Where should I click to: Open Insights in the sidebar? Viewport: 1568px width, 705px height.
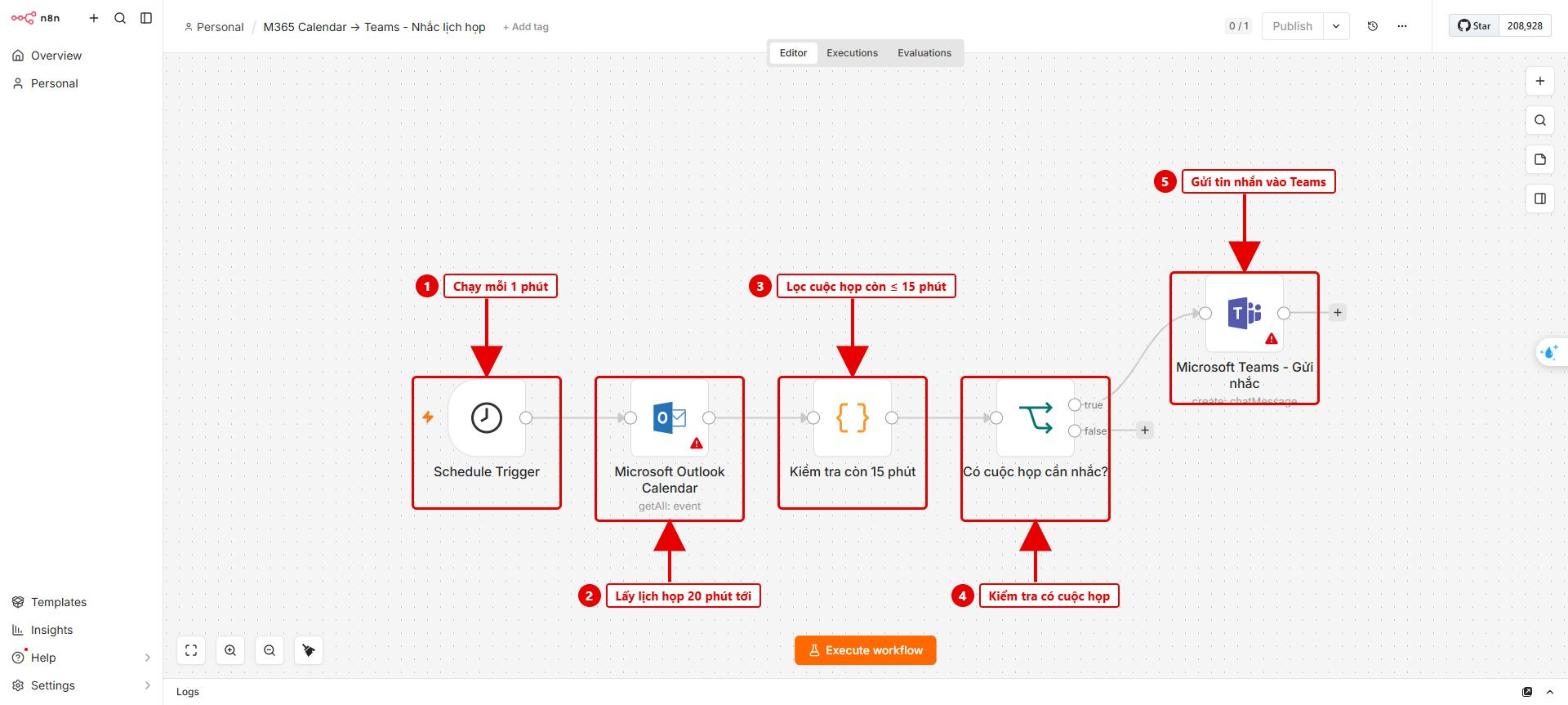(x=81, y=630)
